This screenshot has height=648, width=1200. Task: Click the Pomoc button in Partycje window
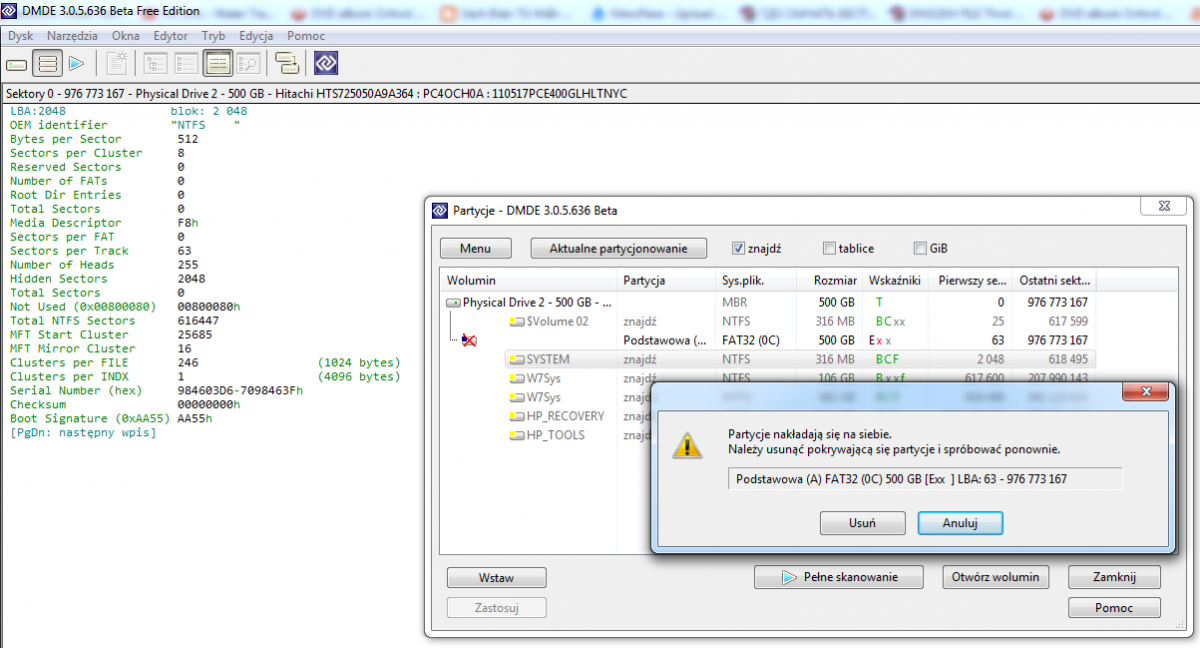tap(1114, 608)
